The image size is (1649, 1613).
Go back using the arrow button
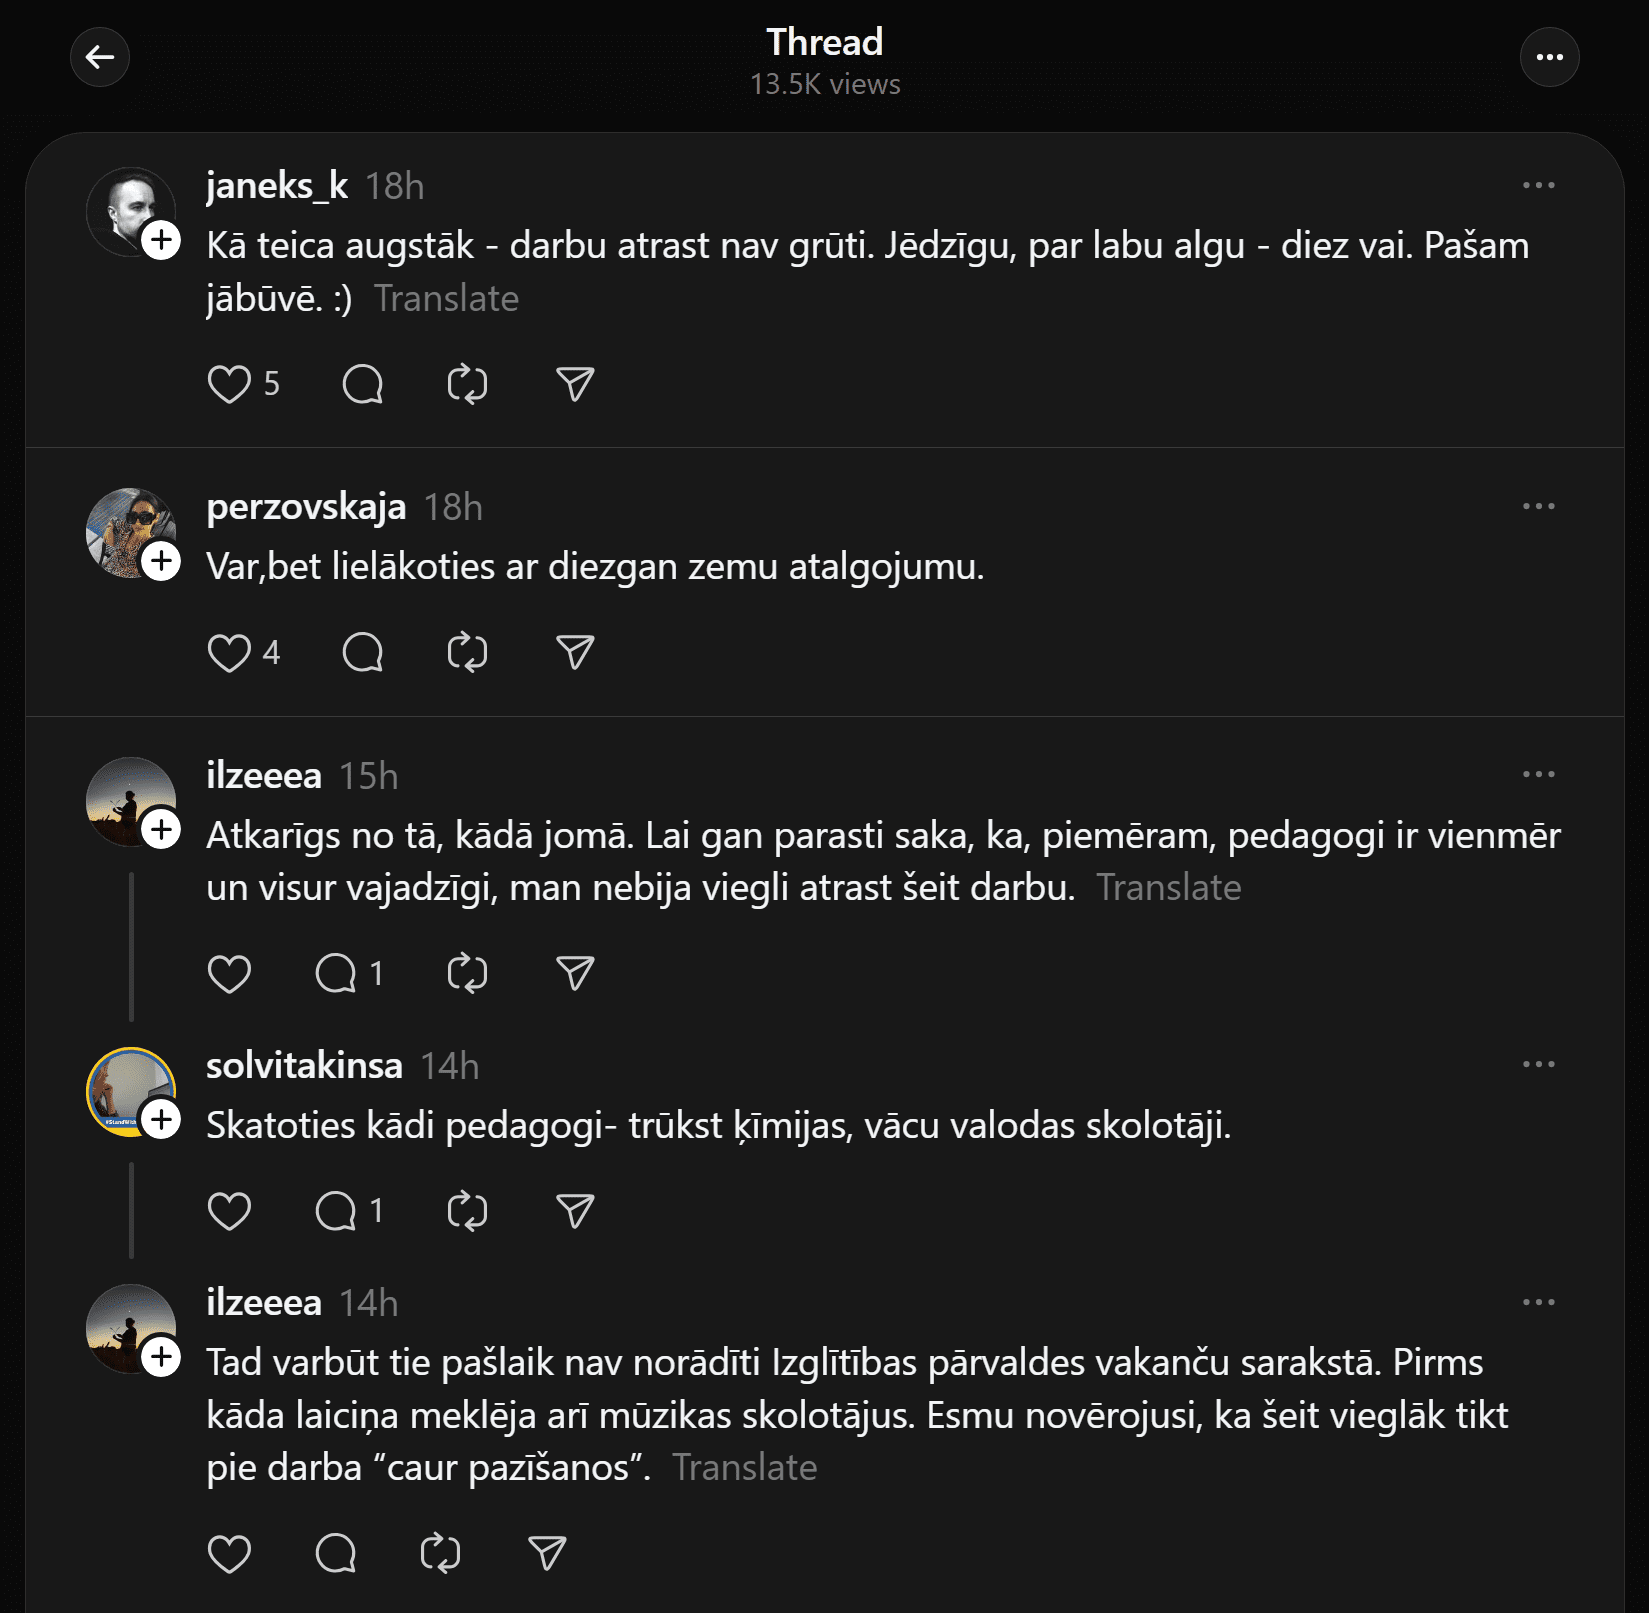[100, 57]
